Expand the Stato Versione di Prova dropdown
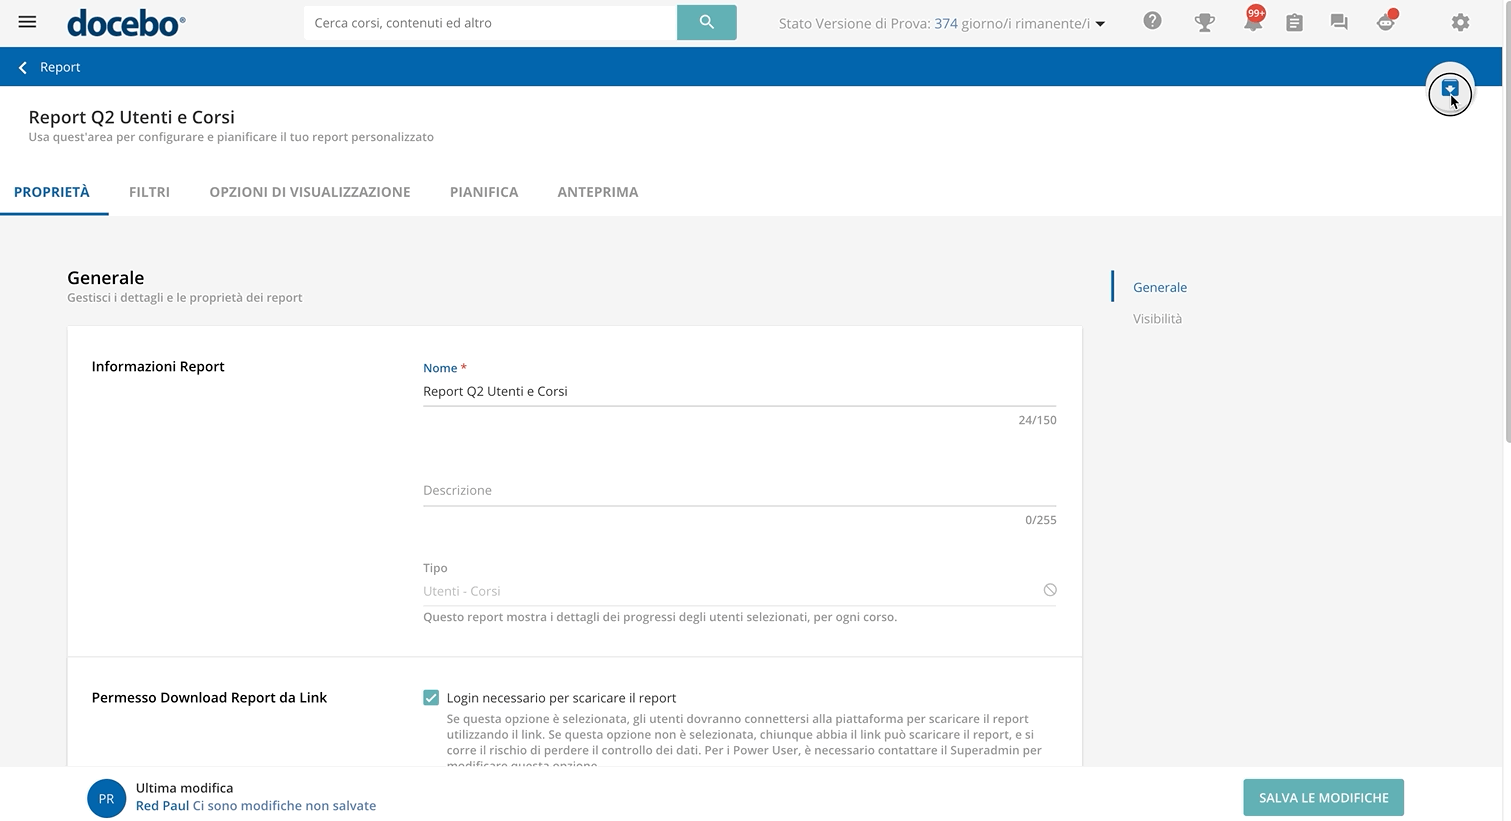1511x821 pixels. [x=1100, y=24]
